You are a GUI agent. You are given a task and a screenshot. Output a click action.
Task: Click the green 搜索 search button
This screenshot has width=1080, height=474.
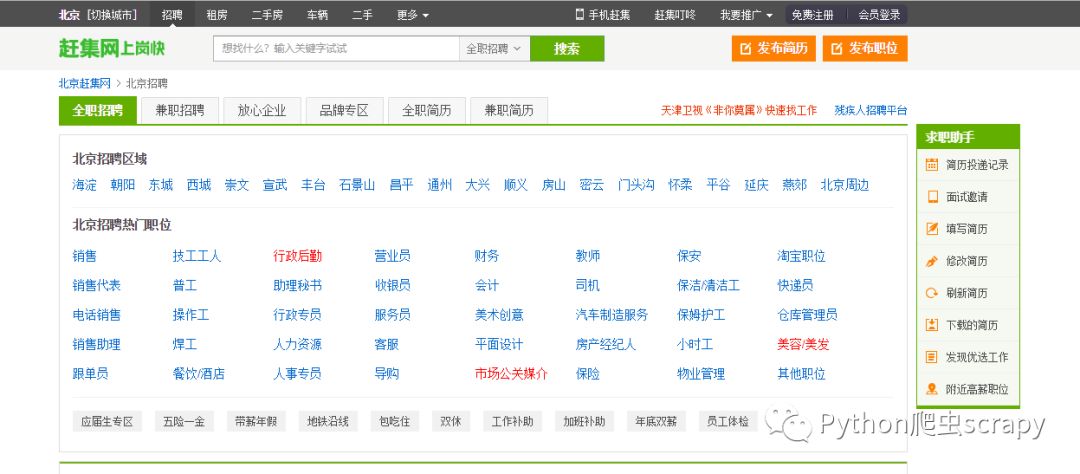click(567, 49)
